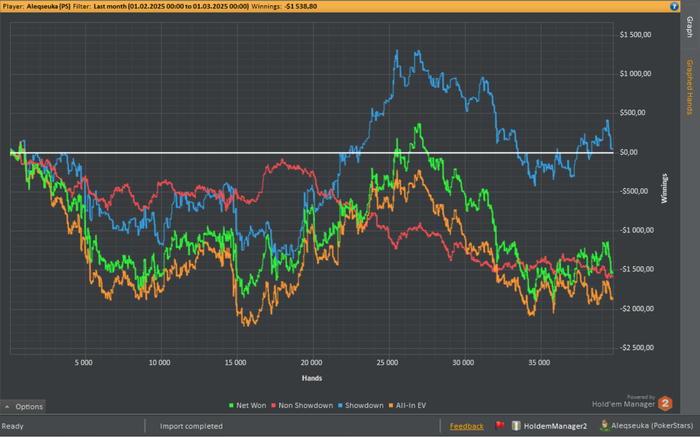Open the Feedback link
Screen dimensions: 700x437
tap(467, 426)
